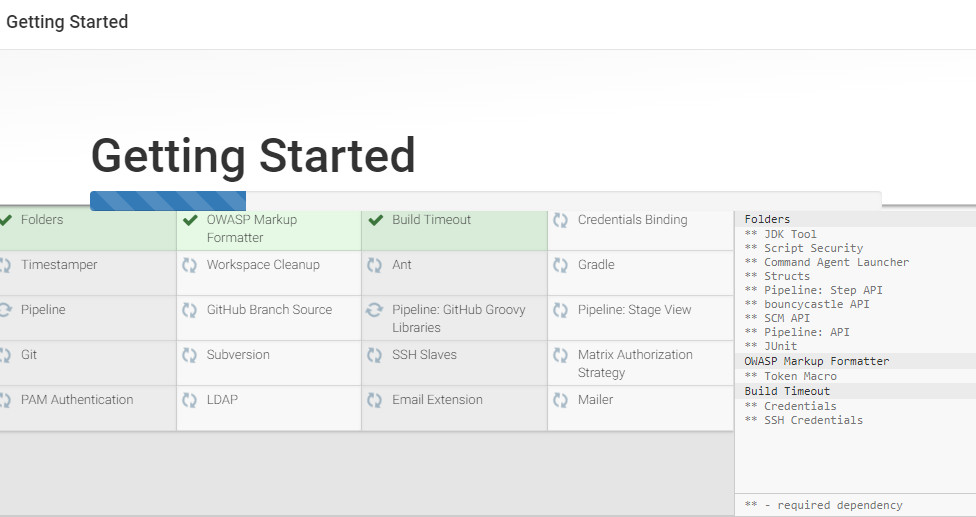This screenshot has width=976, height=517.
Task: Click the checkmark icon beside Build Timeout
Action: pyautogui.click(x=375, y=220)
